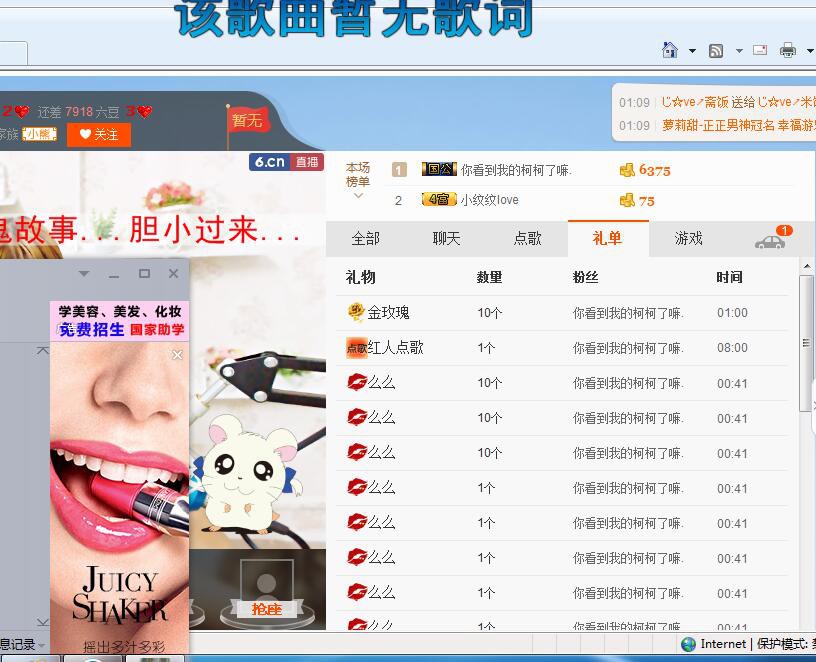The image size is (816, 662).
Task: Click the 4富 wealth level badge
Action: 439,199
